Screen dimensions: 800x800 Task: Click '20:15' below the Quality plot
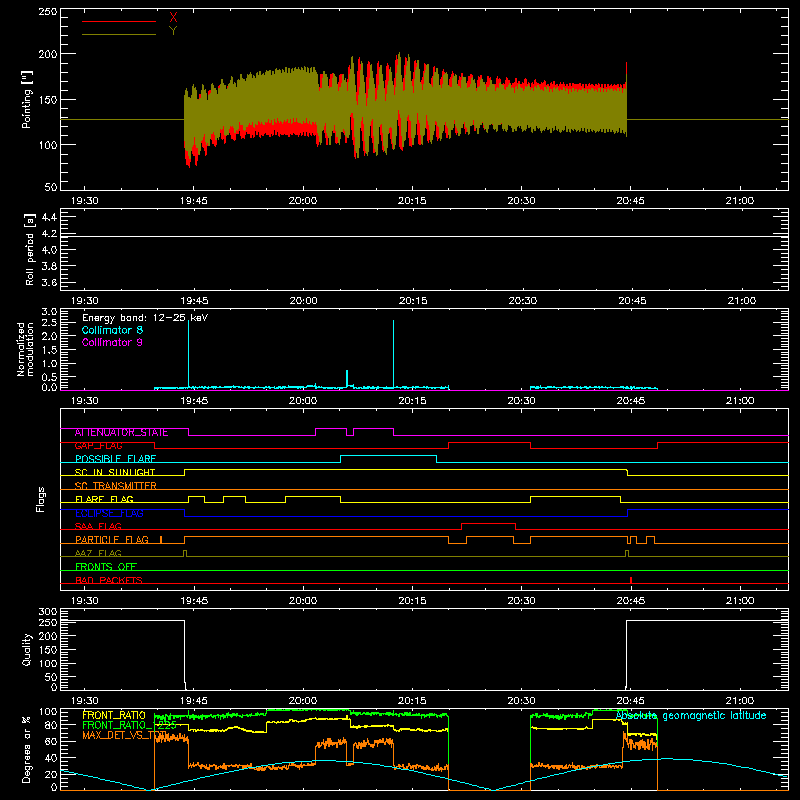(412, 701)
